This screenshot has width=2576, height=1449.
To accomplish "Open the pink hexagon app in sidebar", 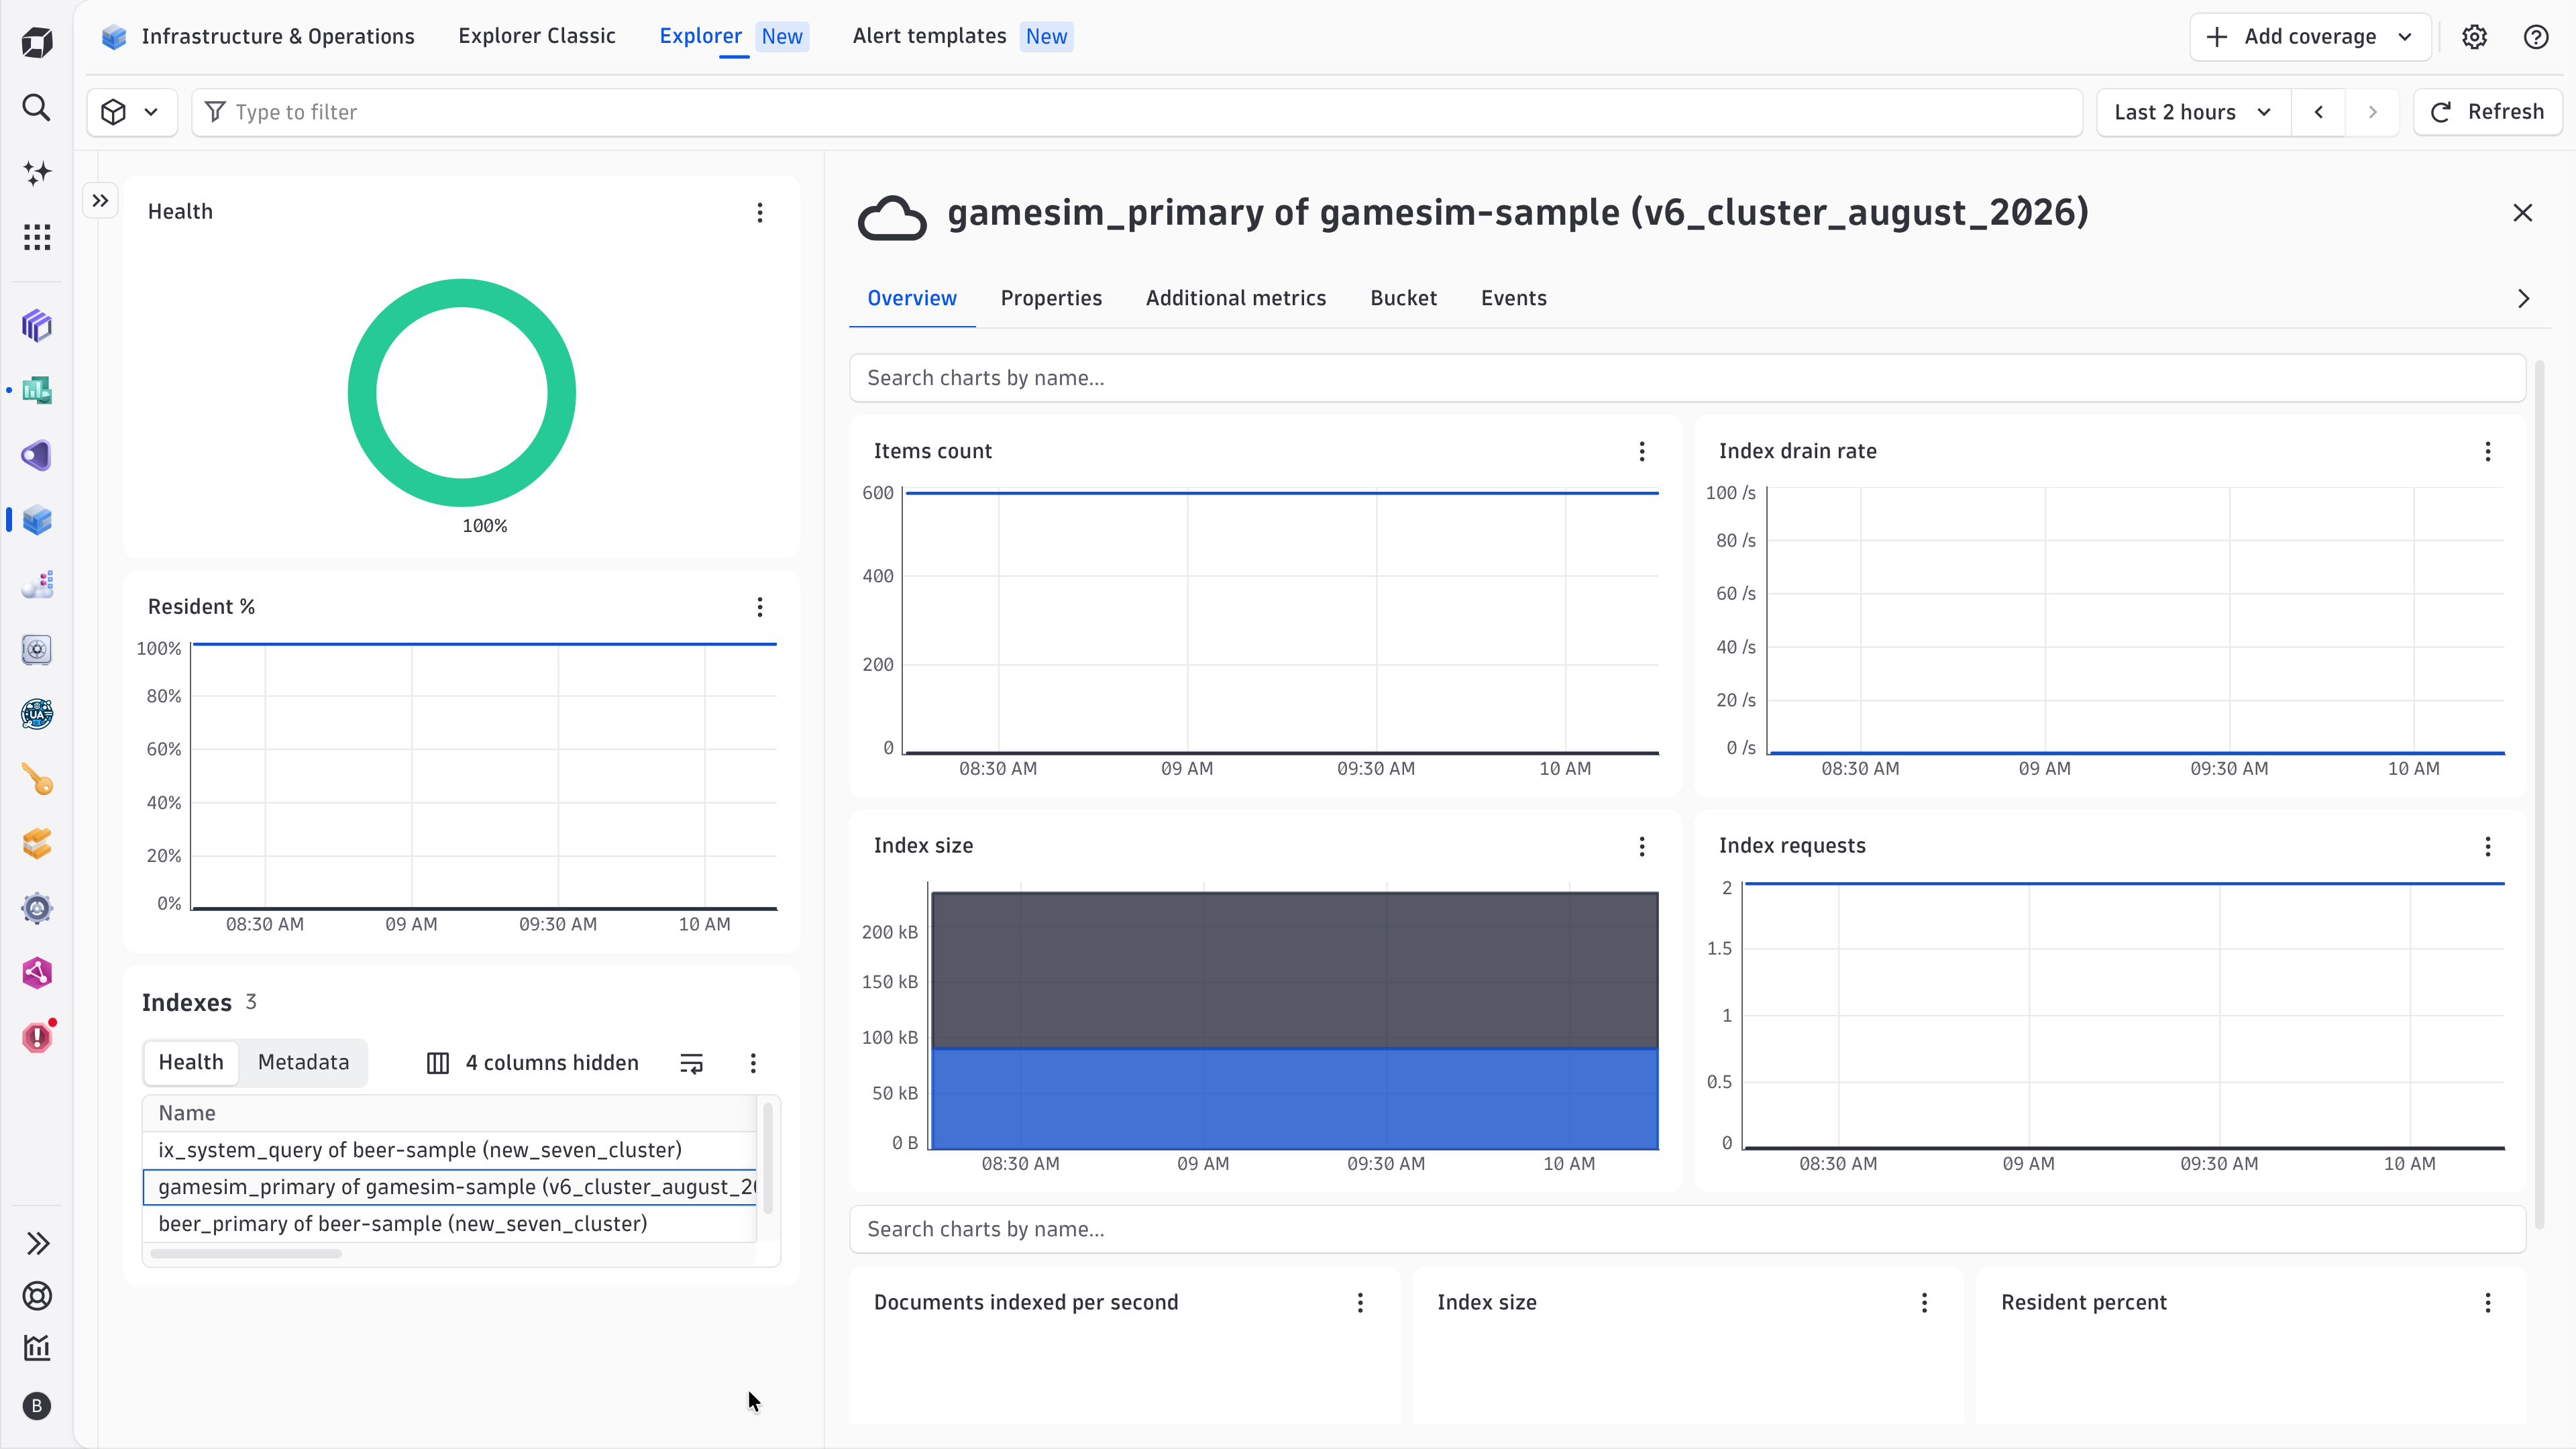I will 37,973.
